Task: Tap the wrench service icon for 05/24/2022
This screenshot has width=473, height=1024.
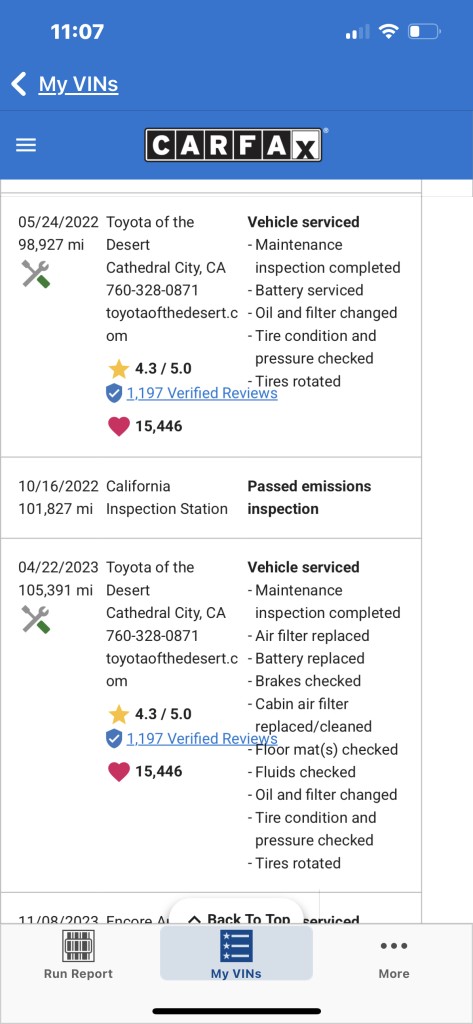Action: tap(35, 274)
